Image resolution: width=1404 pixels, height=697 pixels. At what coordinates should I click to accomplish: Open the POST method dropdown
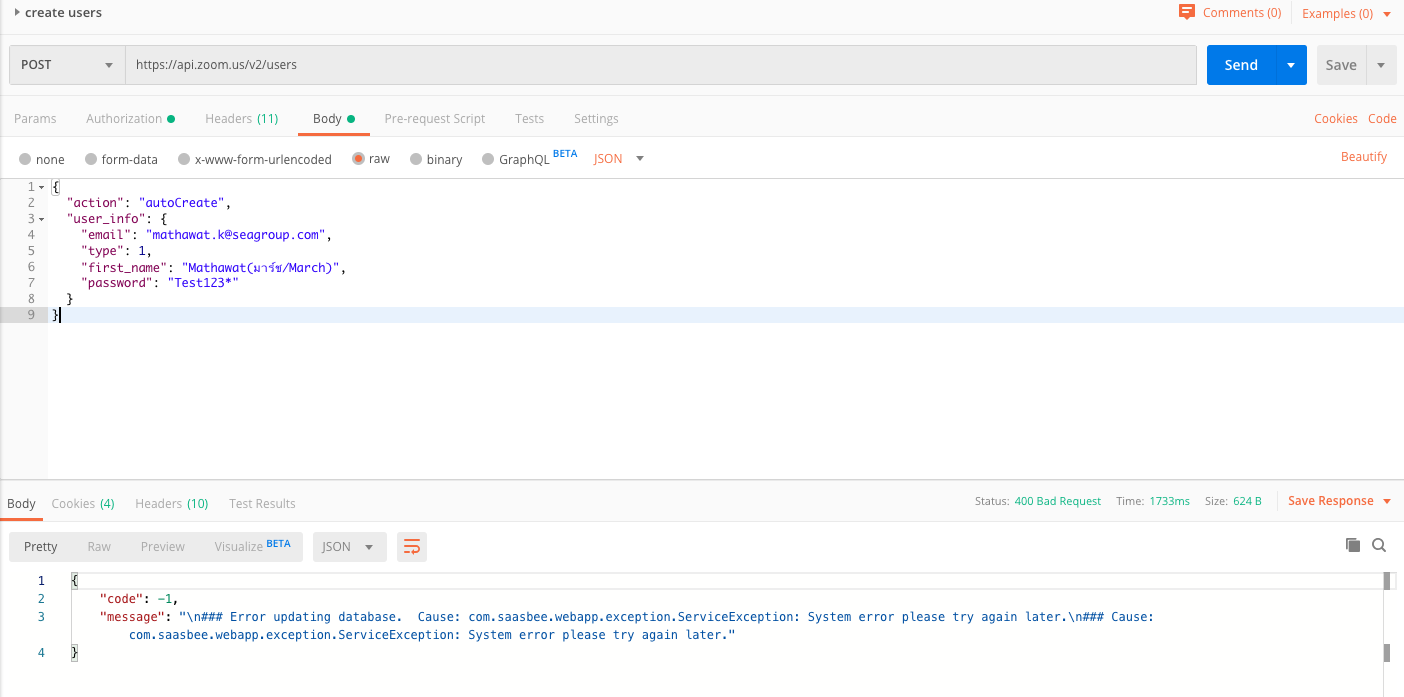(67, 65)
